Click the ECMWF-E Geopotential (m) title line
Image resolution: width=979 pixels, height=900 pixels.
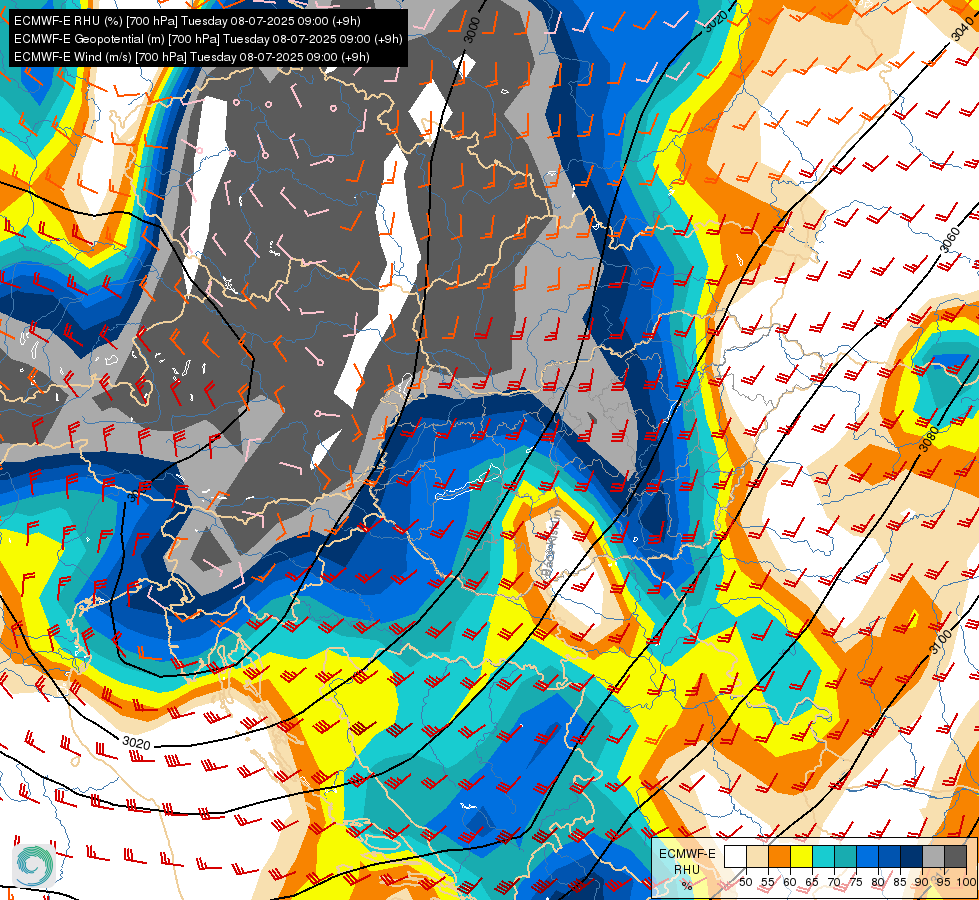click(x=208, y=39)
